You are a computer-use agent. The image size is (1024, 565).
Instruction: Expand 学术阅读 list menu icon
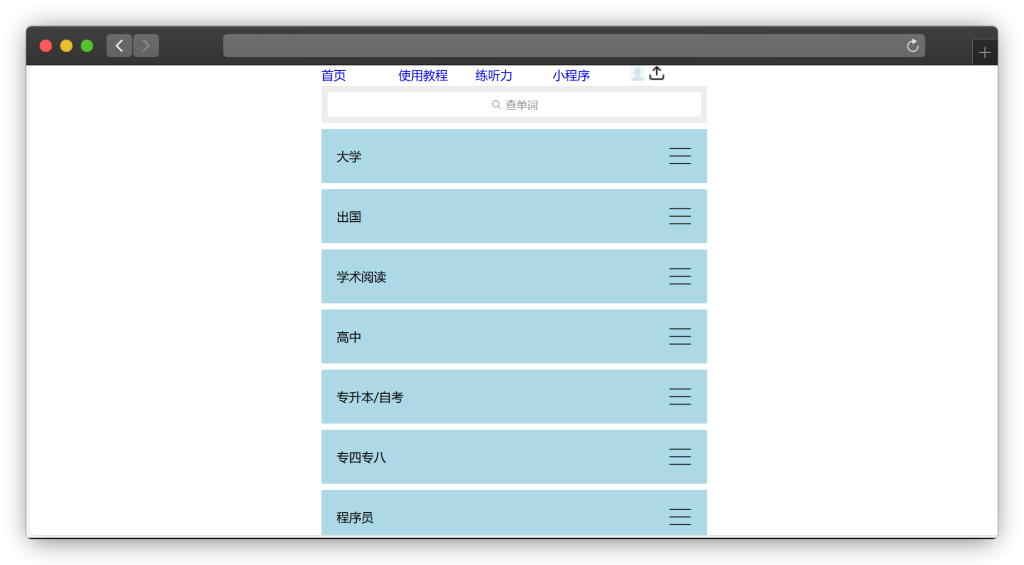(680, 276)
